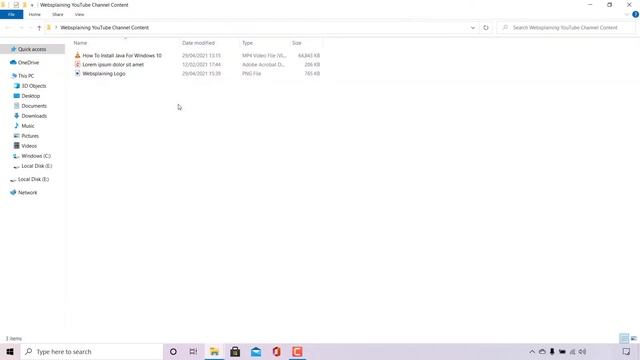This screenshot has width=640, height=360.
Task: Click the network status tray icon
Action: pyautogui.click(x=572, y=351)
